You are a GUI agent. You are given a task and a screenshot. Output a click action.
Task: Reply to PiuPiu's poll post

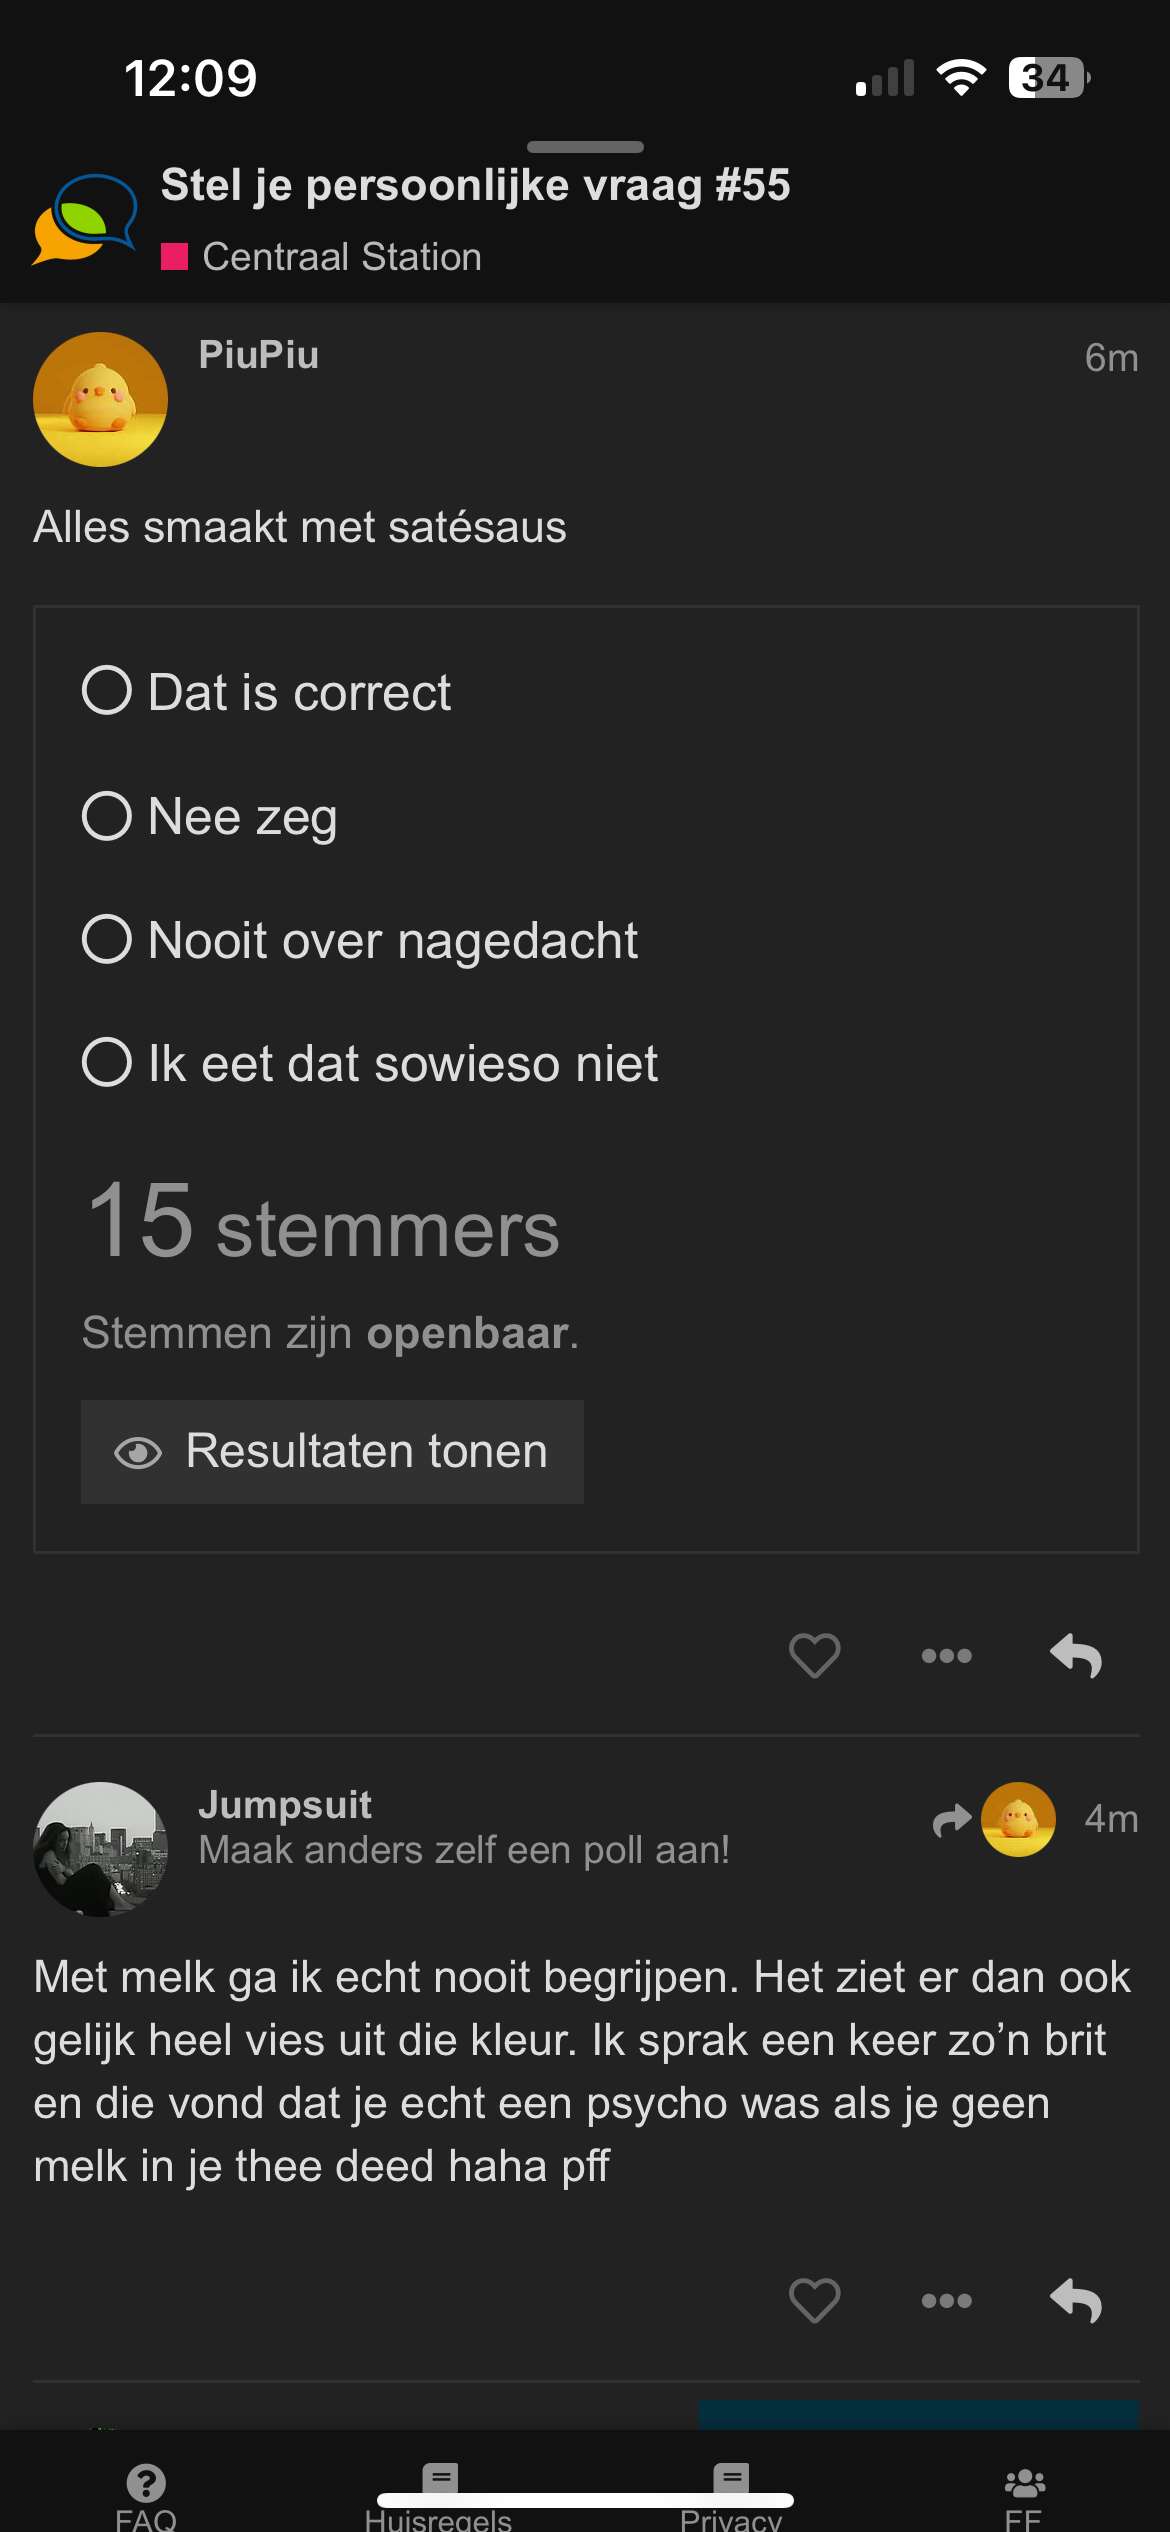pos(1076,1656)
